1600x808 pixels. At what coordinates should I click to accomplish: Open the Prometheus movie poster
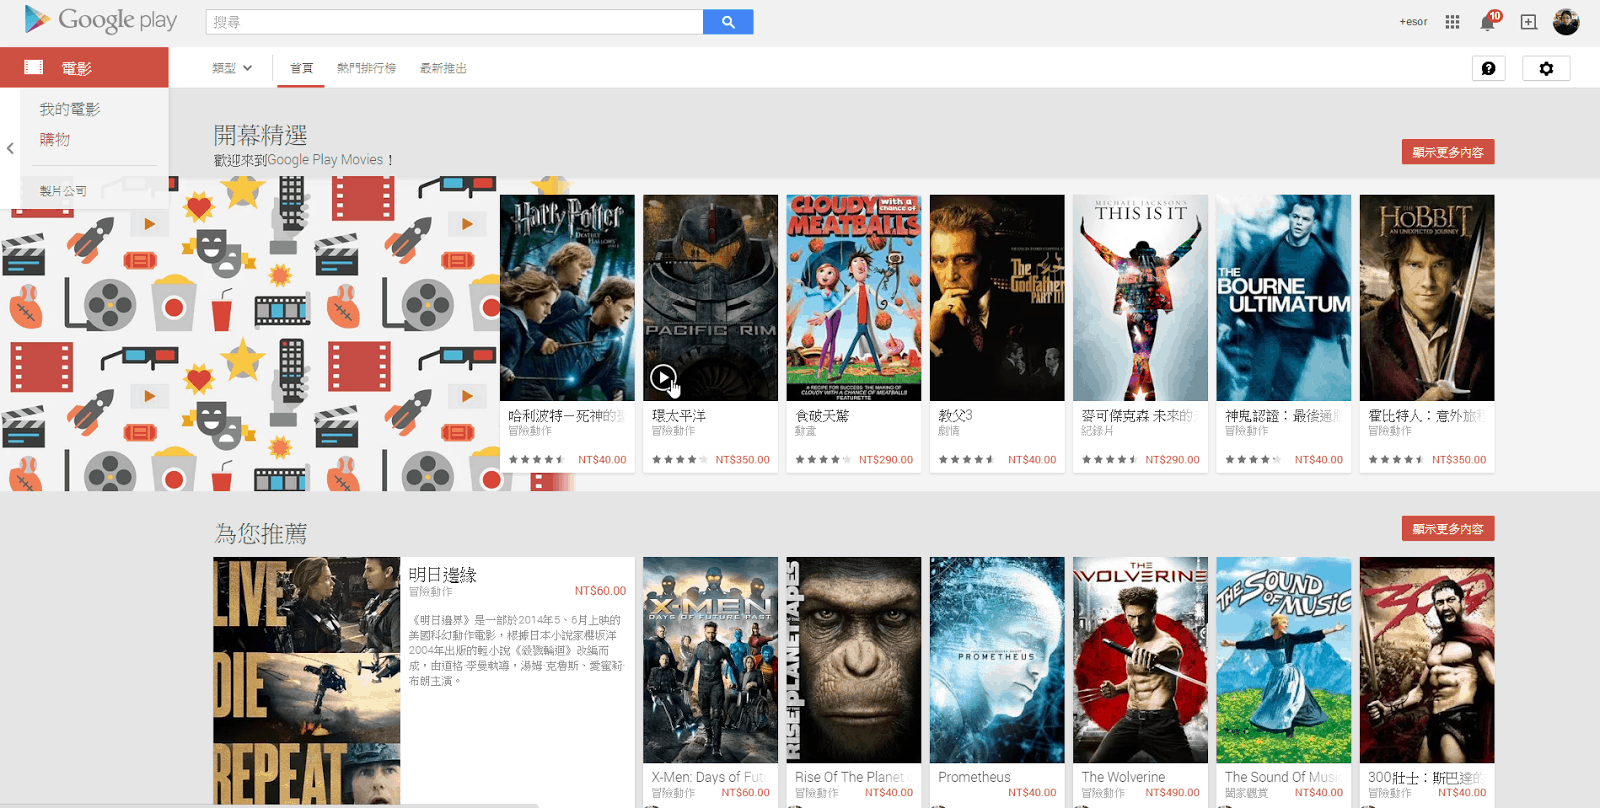[x=997, y=660]
